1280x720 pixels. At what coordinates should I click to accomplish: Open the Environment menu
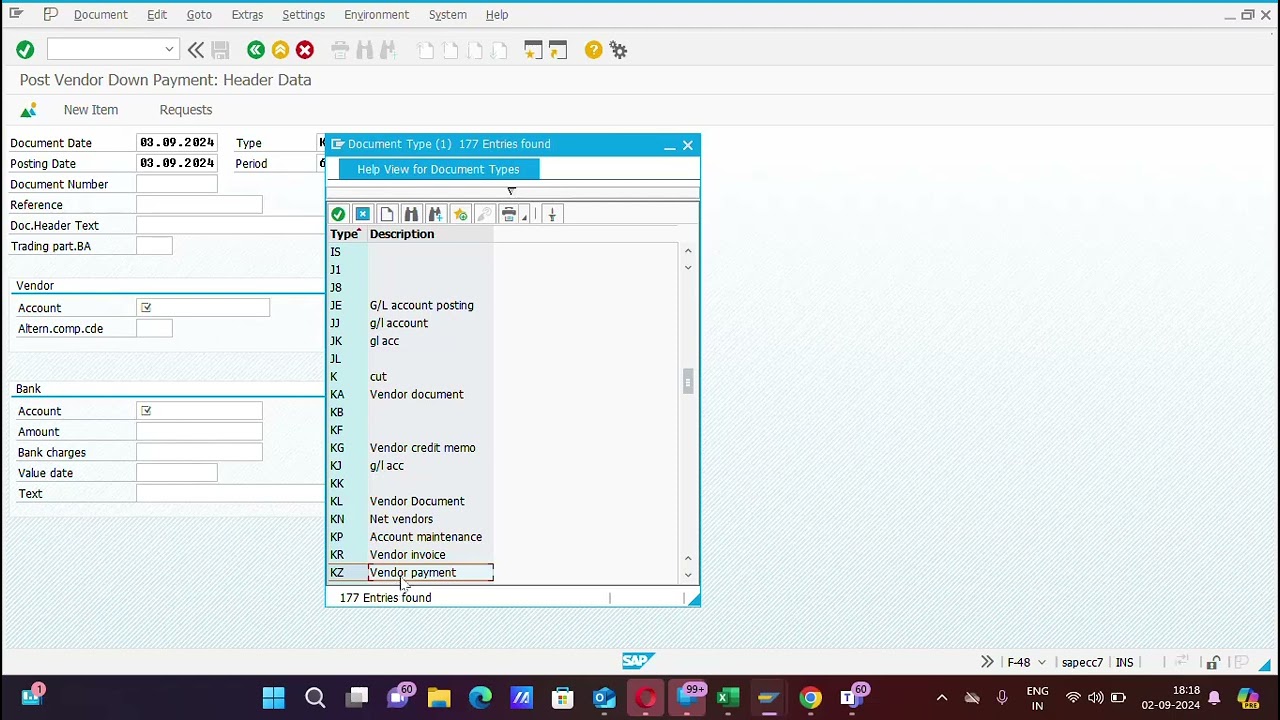(x=376, y=15)
